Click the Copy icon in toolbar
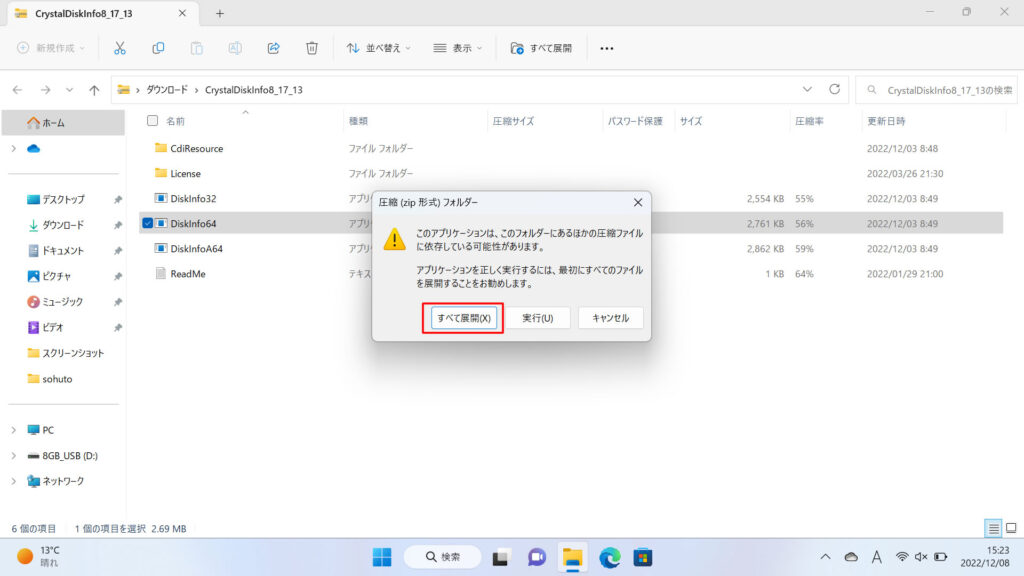The image size is (1024, 576). click(x=158, y=48)
